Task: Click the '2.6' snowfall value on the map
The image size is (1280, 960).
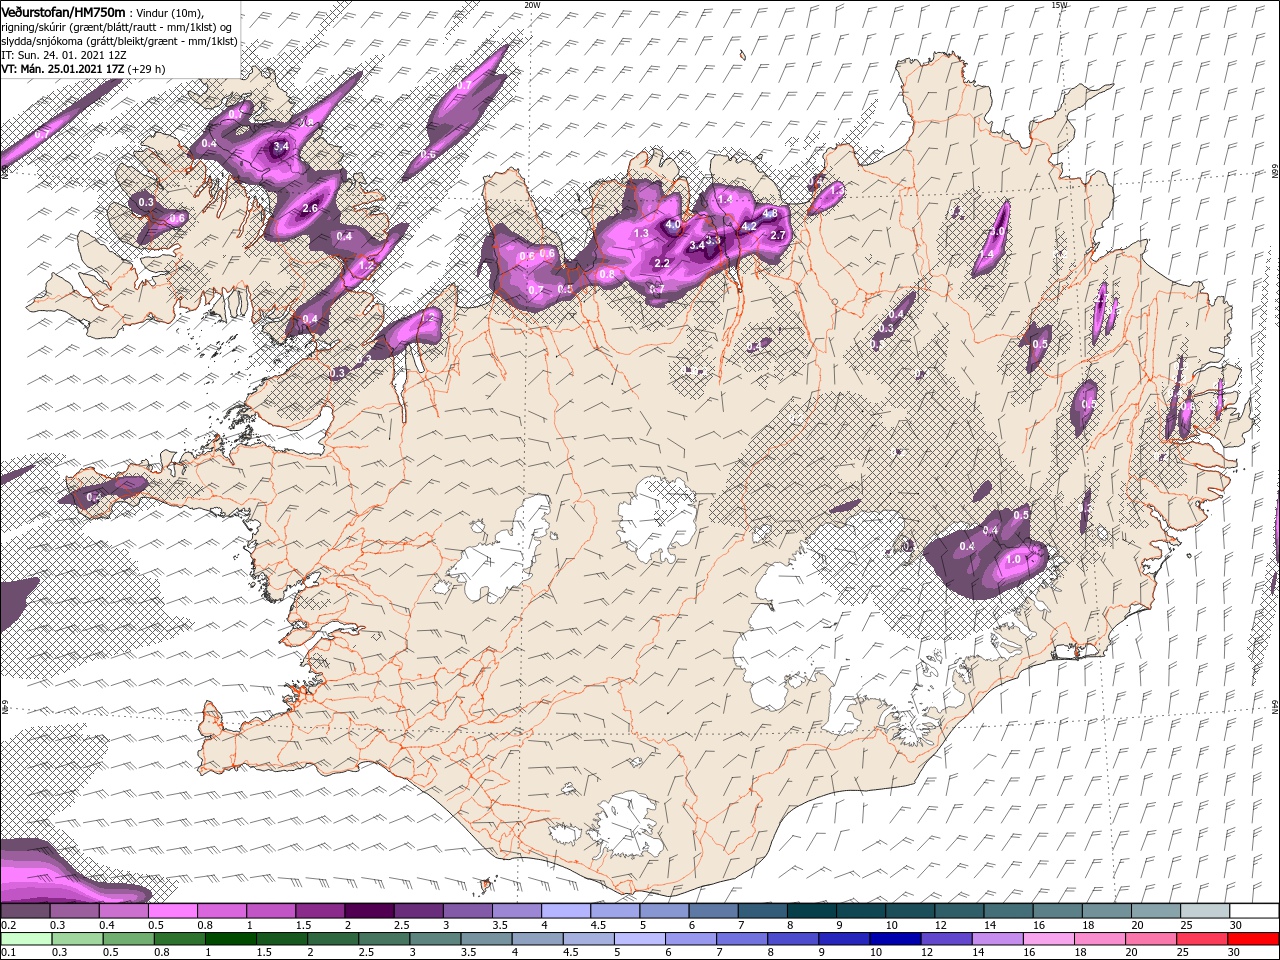Action: (x=310, y=208)
